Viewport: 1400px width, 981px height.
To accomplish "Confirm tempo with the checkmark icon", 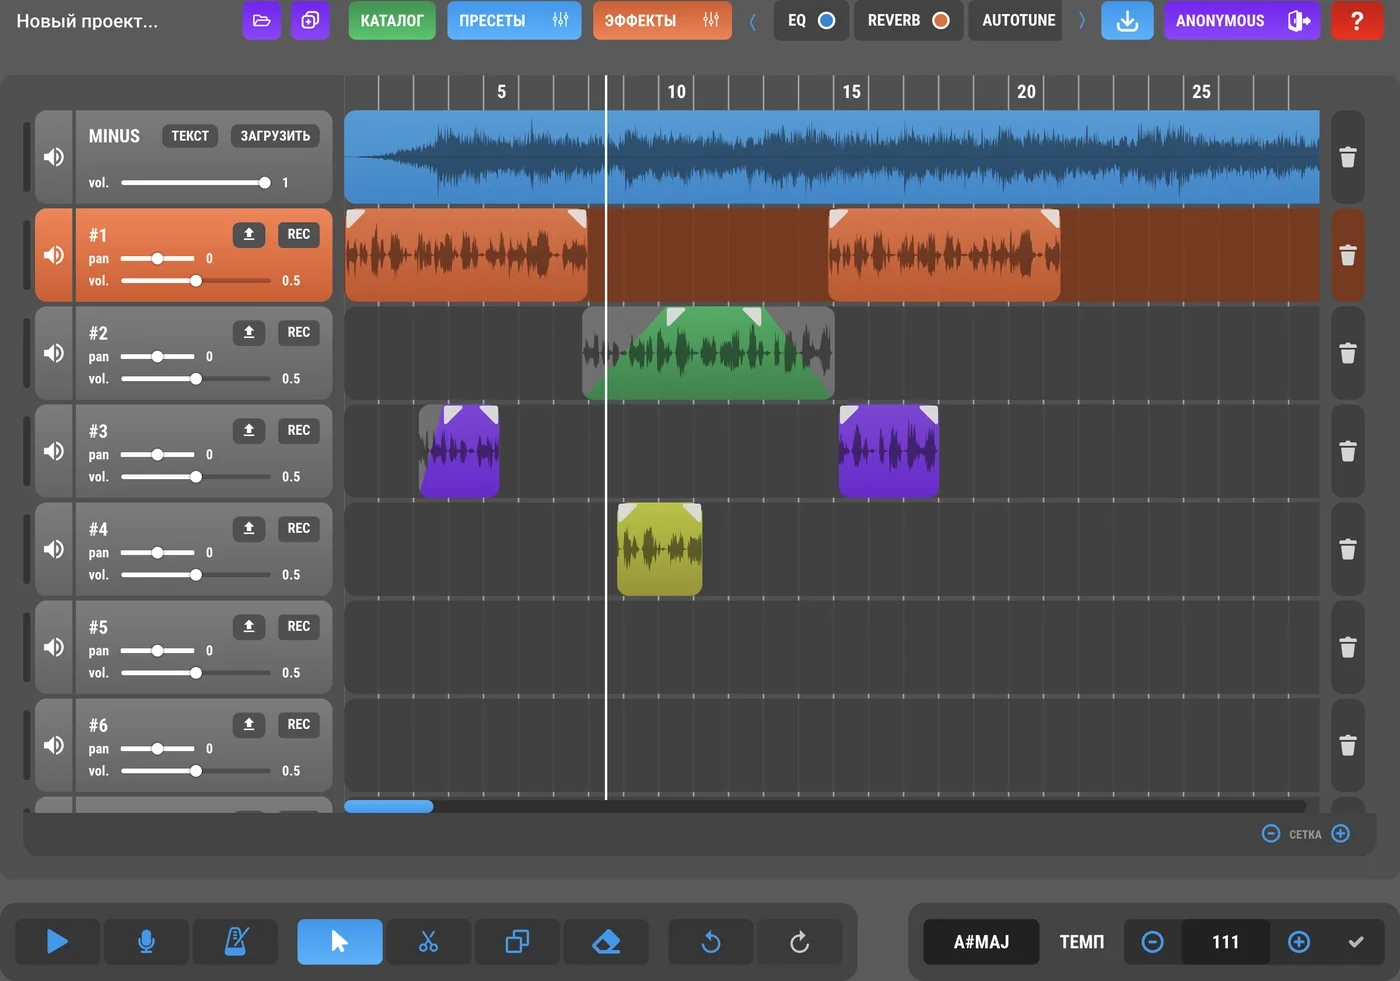I will pos(1356,942).
